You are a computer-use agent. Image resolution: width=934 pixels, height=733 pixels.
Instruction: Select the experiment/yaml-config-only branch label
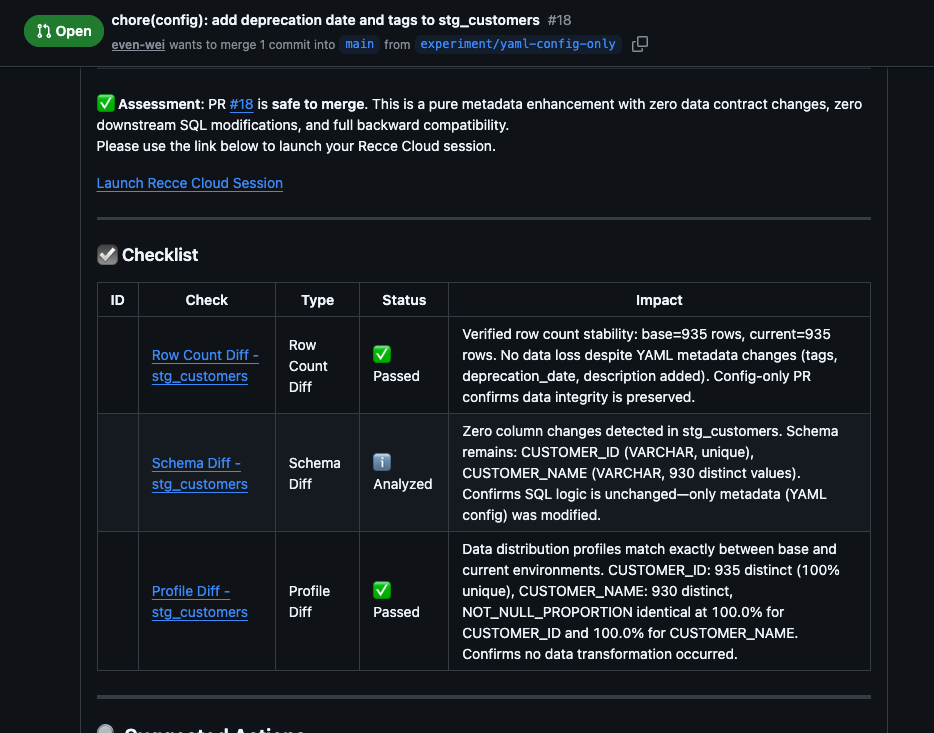click(x=518, y=44)
